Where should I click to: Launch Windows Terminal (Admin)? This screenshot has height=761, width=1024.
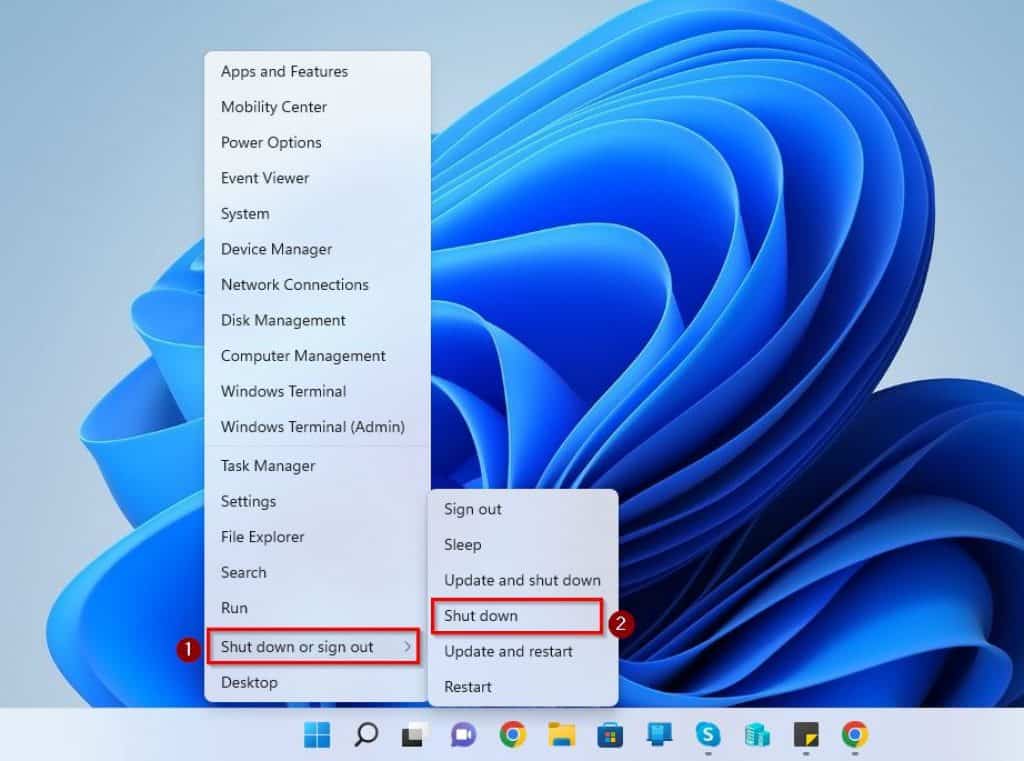317,427
